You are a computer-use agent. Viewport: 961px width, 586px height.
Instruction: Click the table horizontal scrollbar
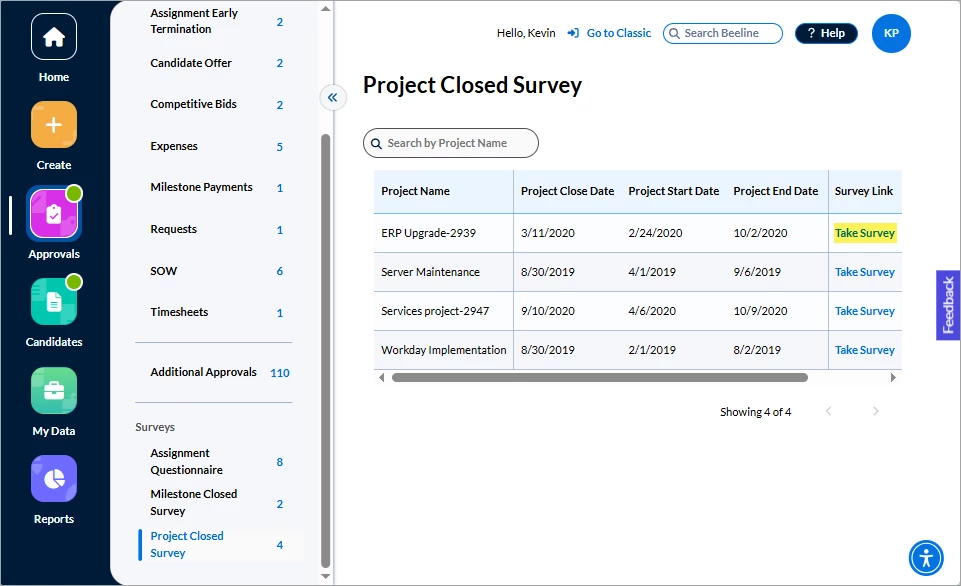click(x=599, y=378)
